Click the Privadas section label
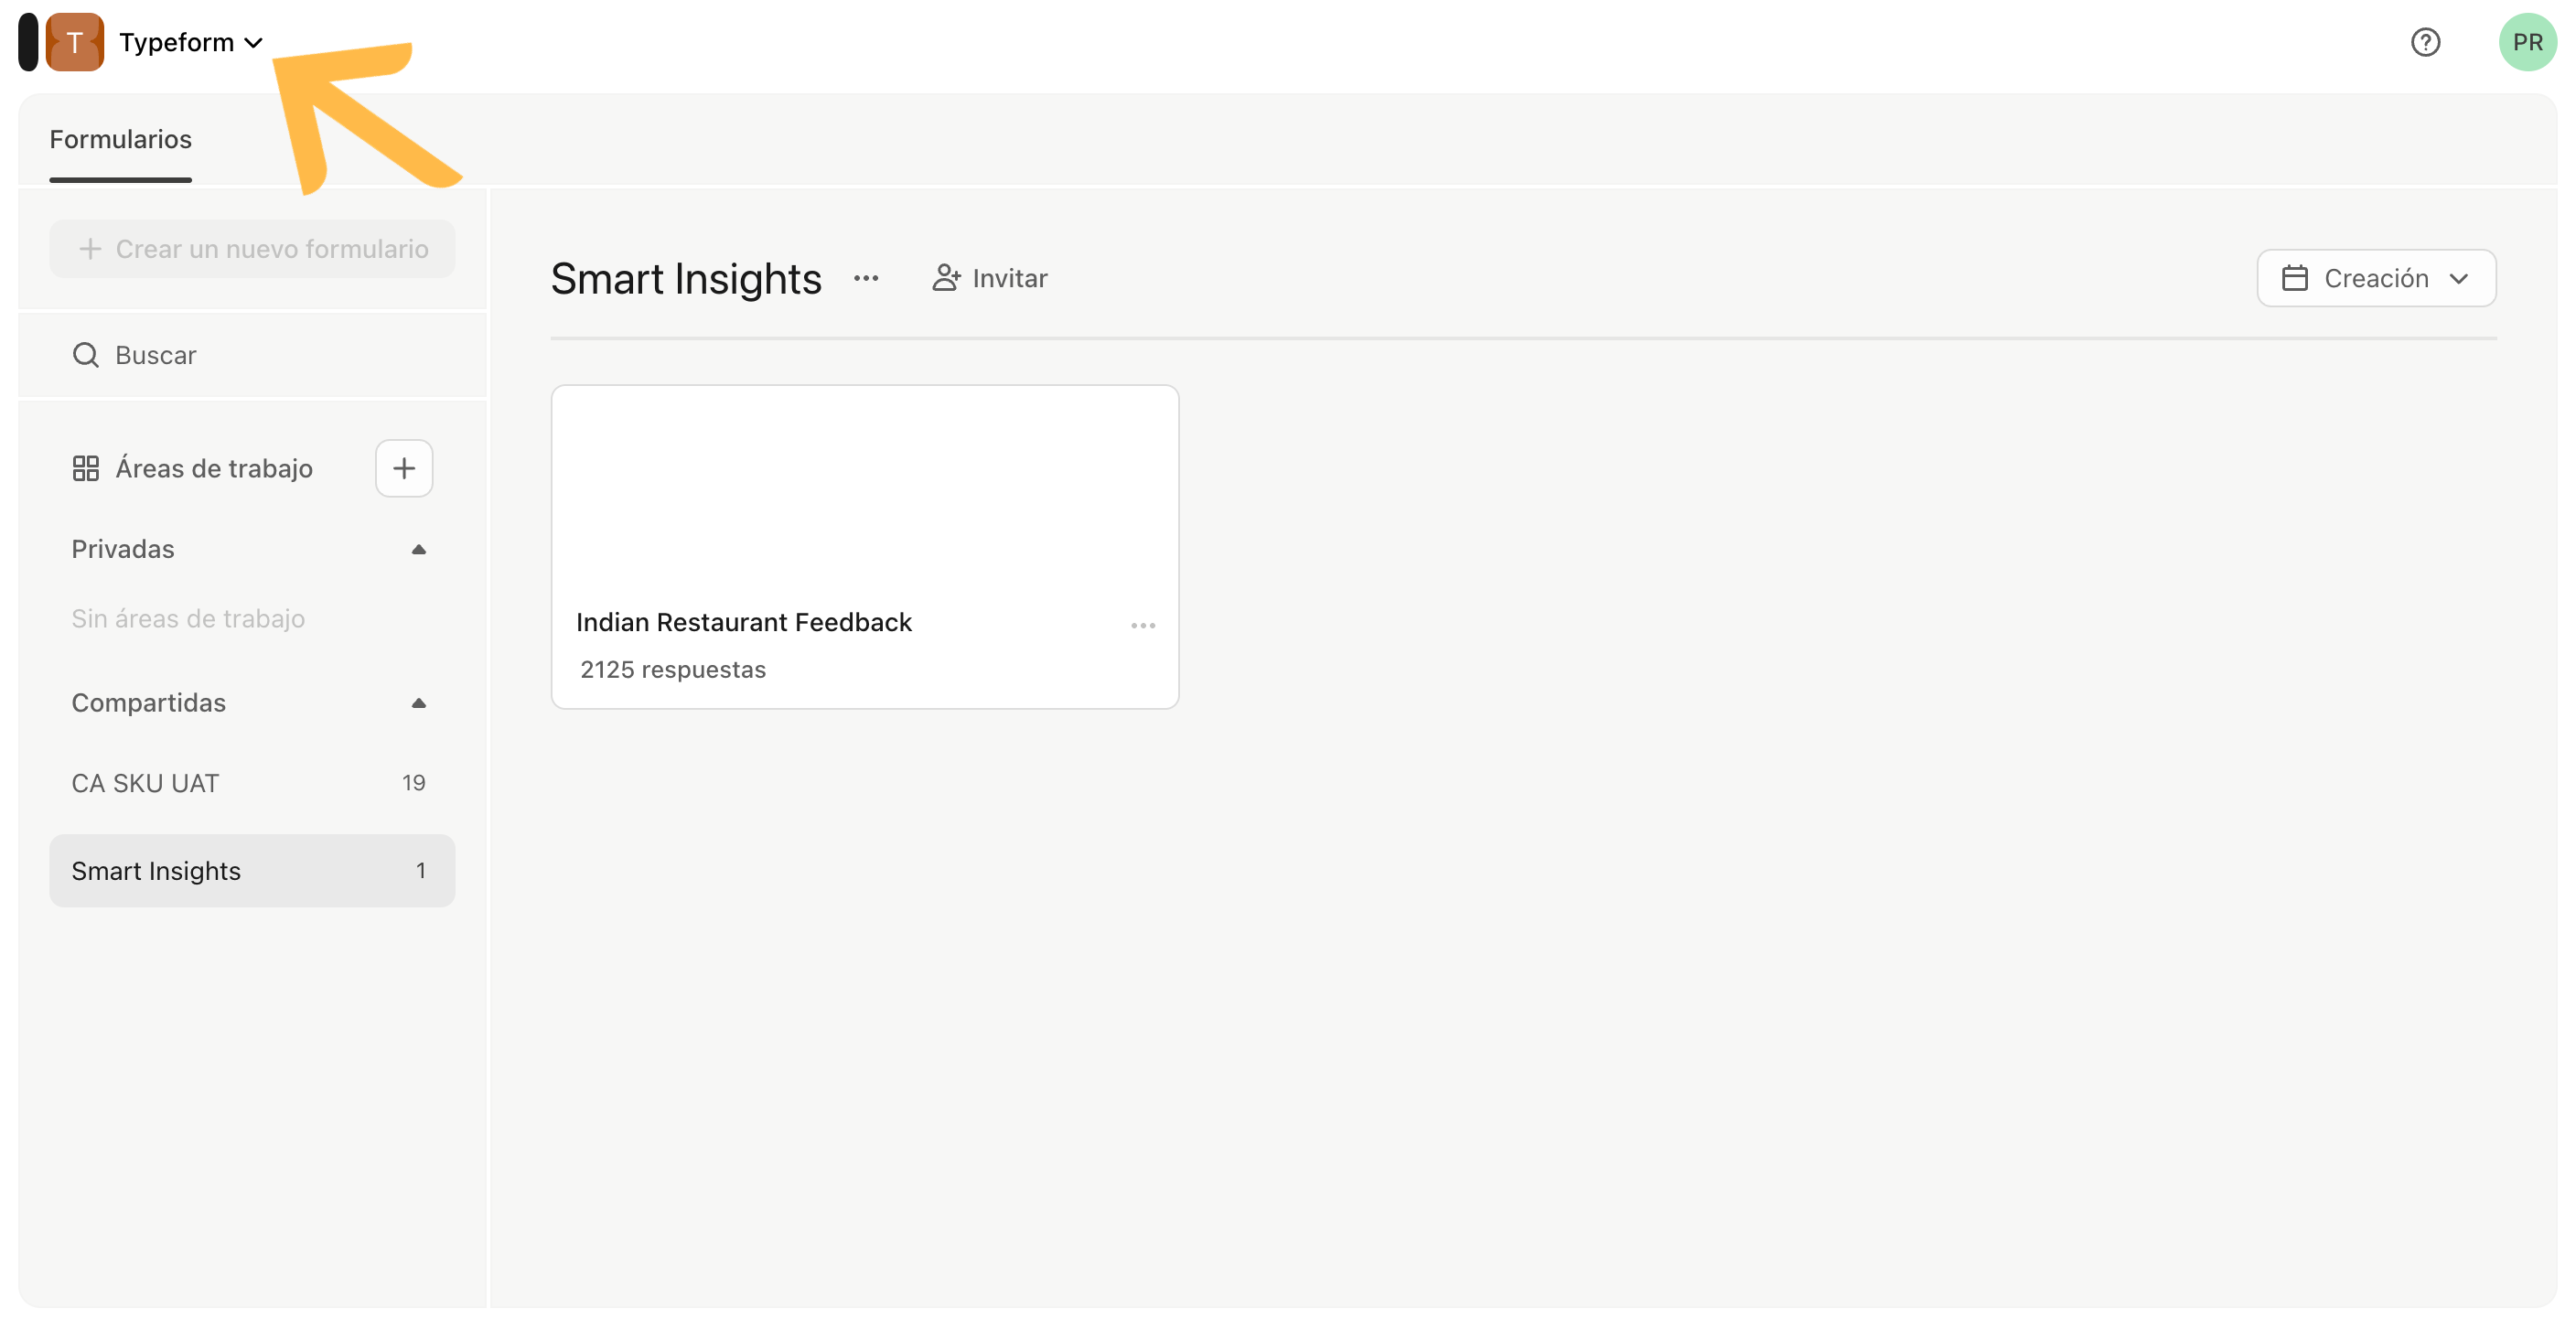Viewport: 2576px width, 1319px height. 123,549
